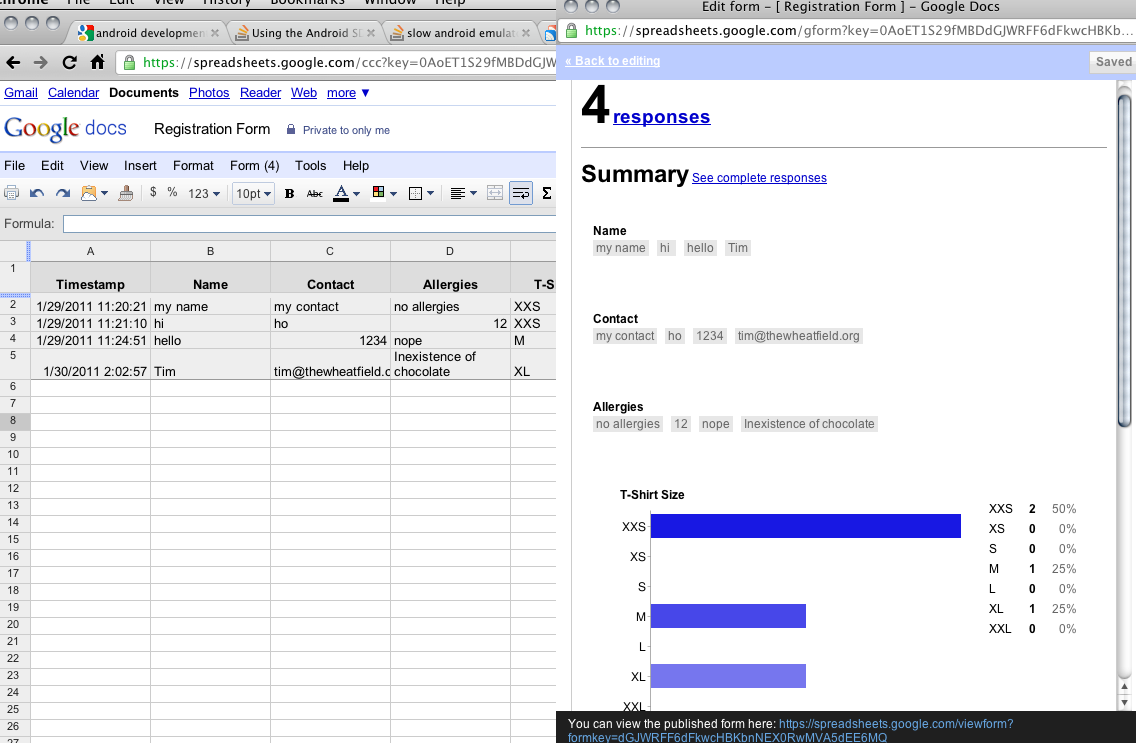Open the Form (4) menu

click(254, 165)
